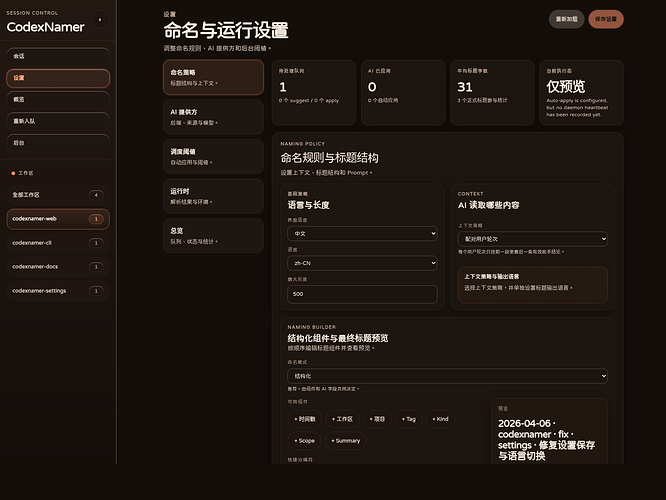
Task: Click the AI 读取哪些内容 panel heading
Action: point(488,205)
